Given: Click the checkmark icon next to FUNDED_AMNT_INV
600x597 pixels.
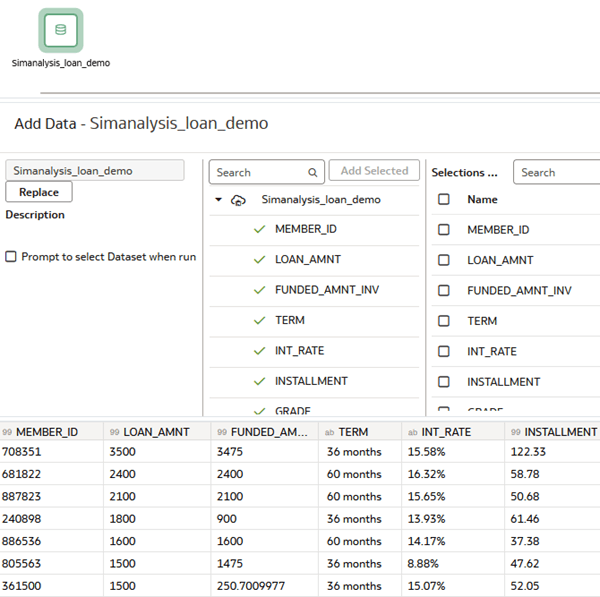Looking at the screenshot, I should pos(259,290).
